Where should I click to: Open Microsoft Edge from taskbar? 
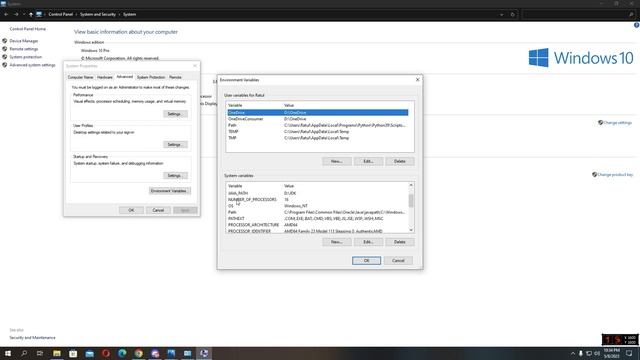coord(122,353)
